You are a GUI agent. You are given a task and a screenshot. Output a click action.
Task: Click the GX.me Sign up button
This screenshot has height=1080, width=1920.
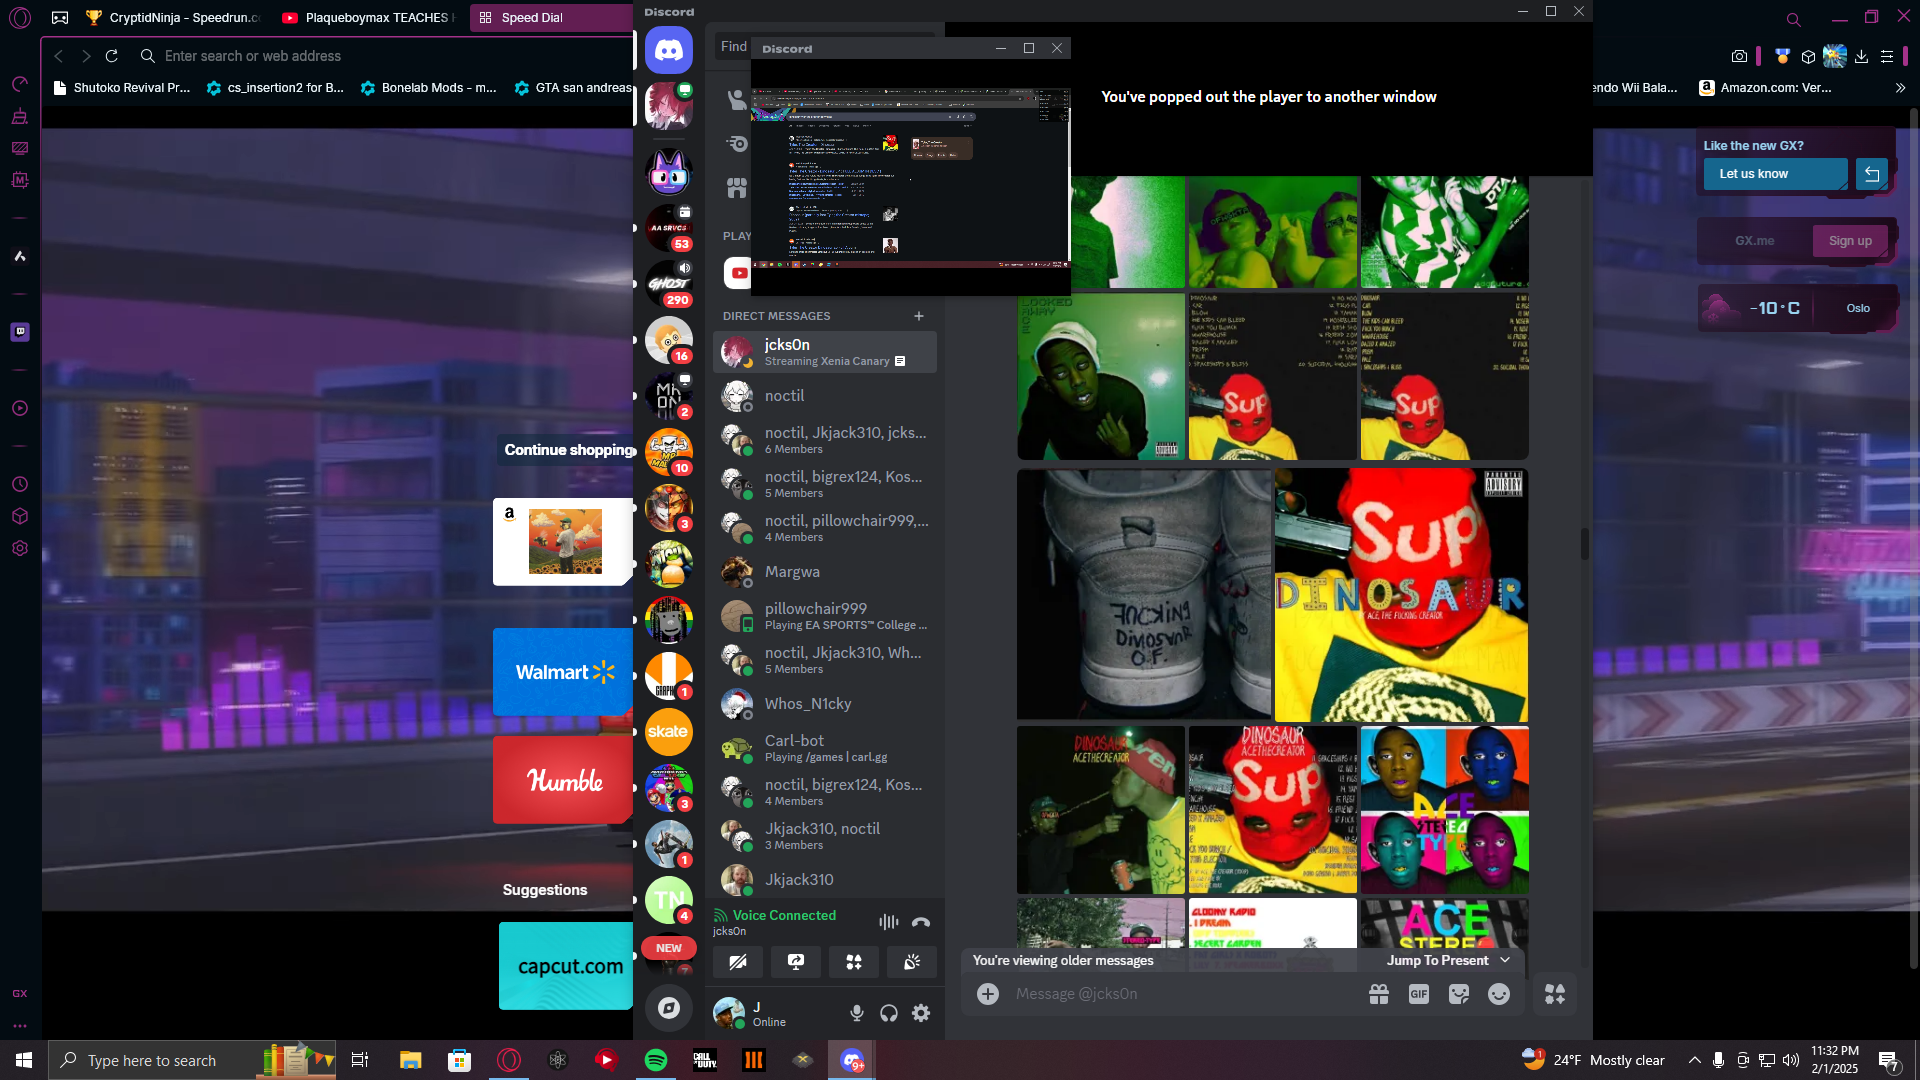1849,241
